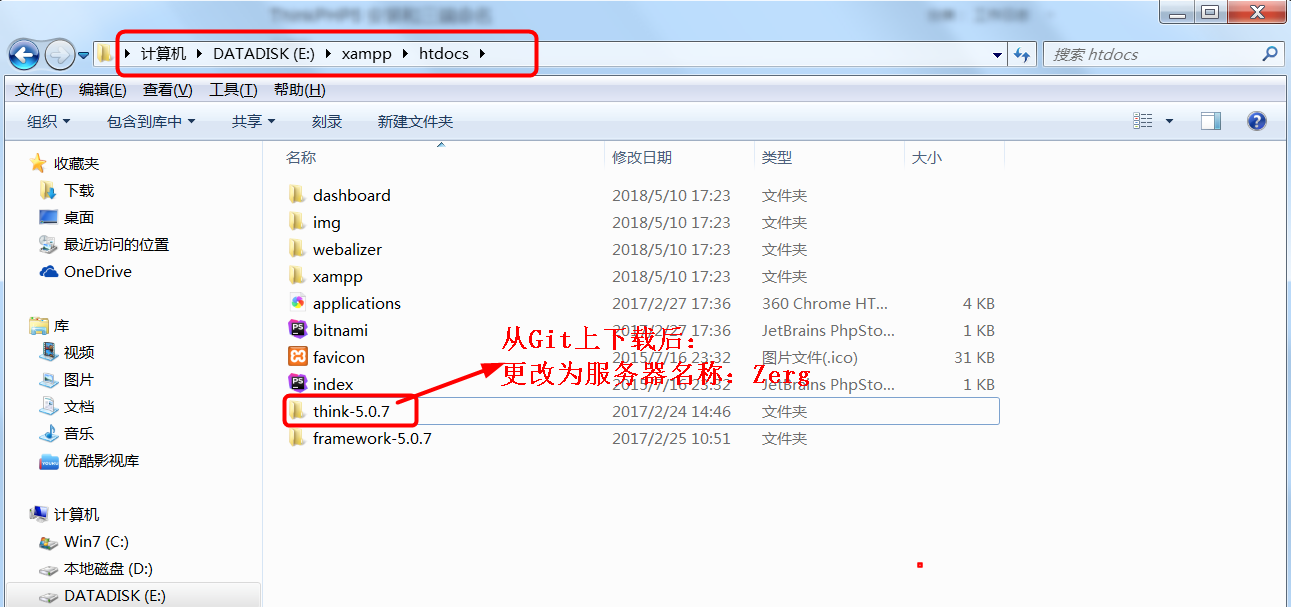
Task: Click the 搜索 htdocs search field
Action: click(x=1163, y=54)
